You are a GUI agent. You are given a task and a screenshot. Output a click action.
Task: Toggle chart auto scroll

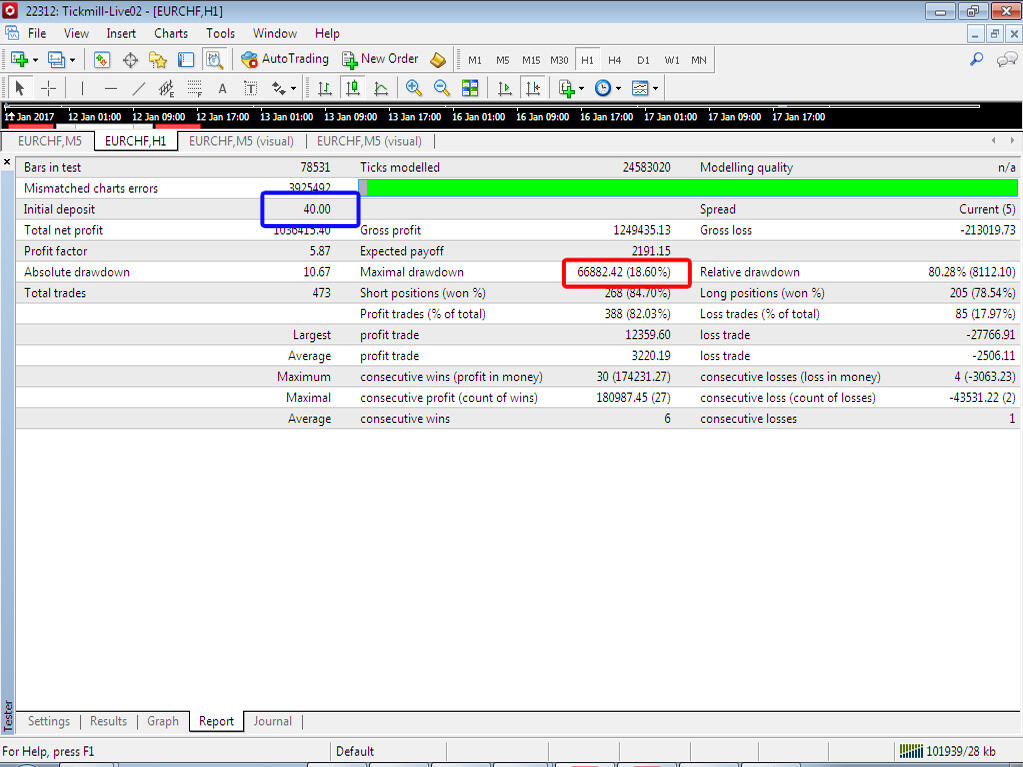tap(504, 88)
